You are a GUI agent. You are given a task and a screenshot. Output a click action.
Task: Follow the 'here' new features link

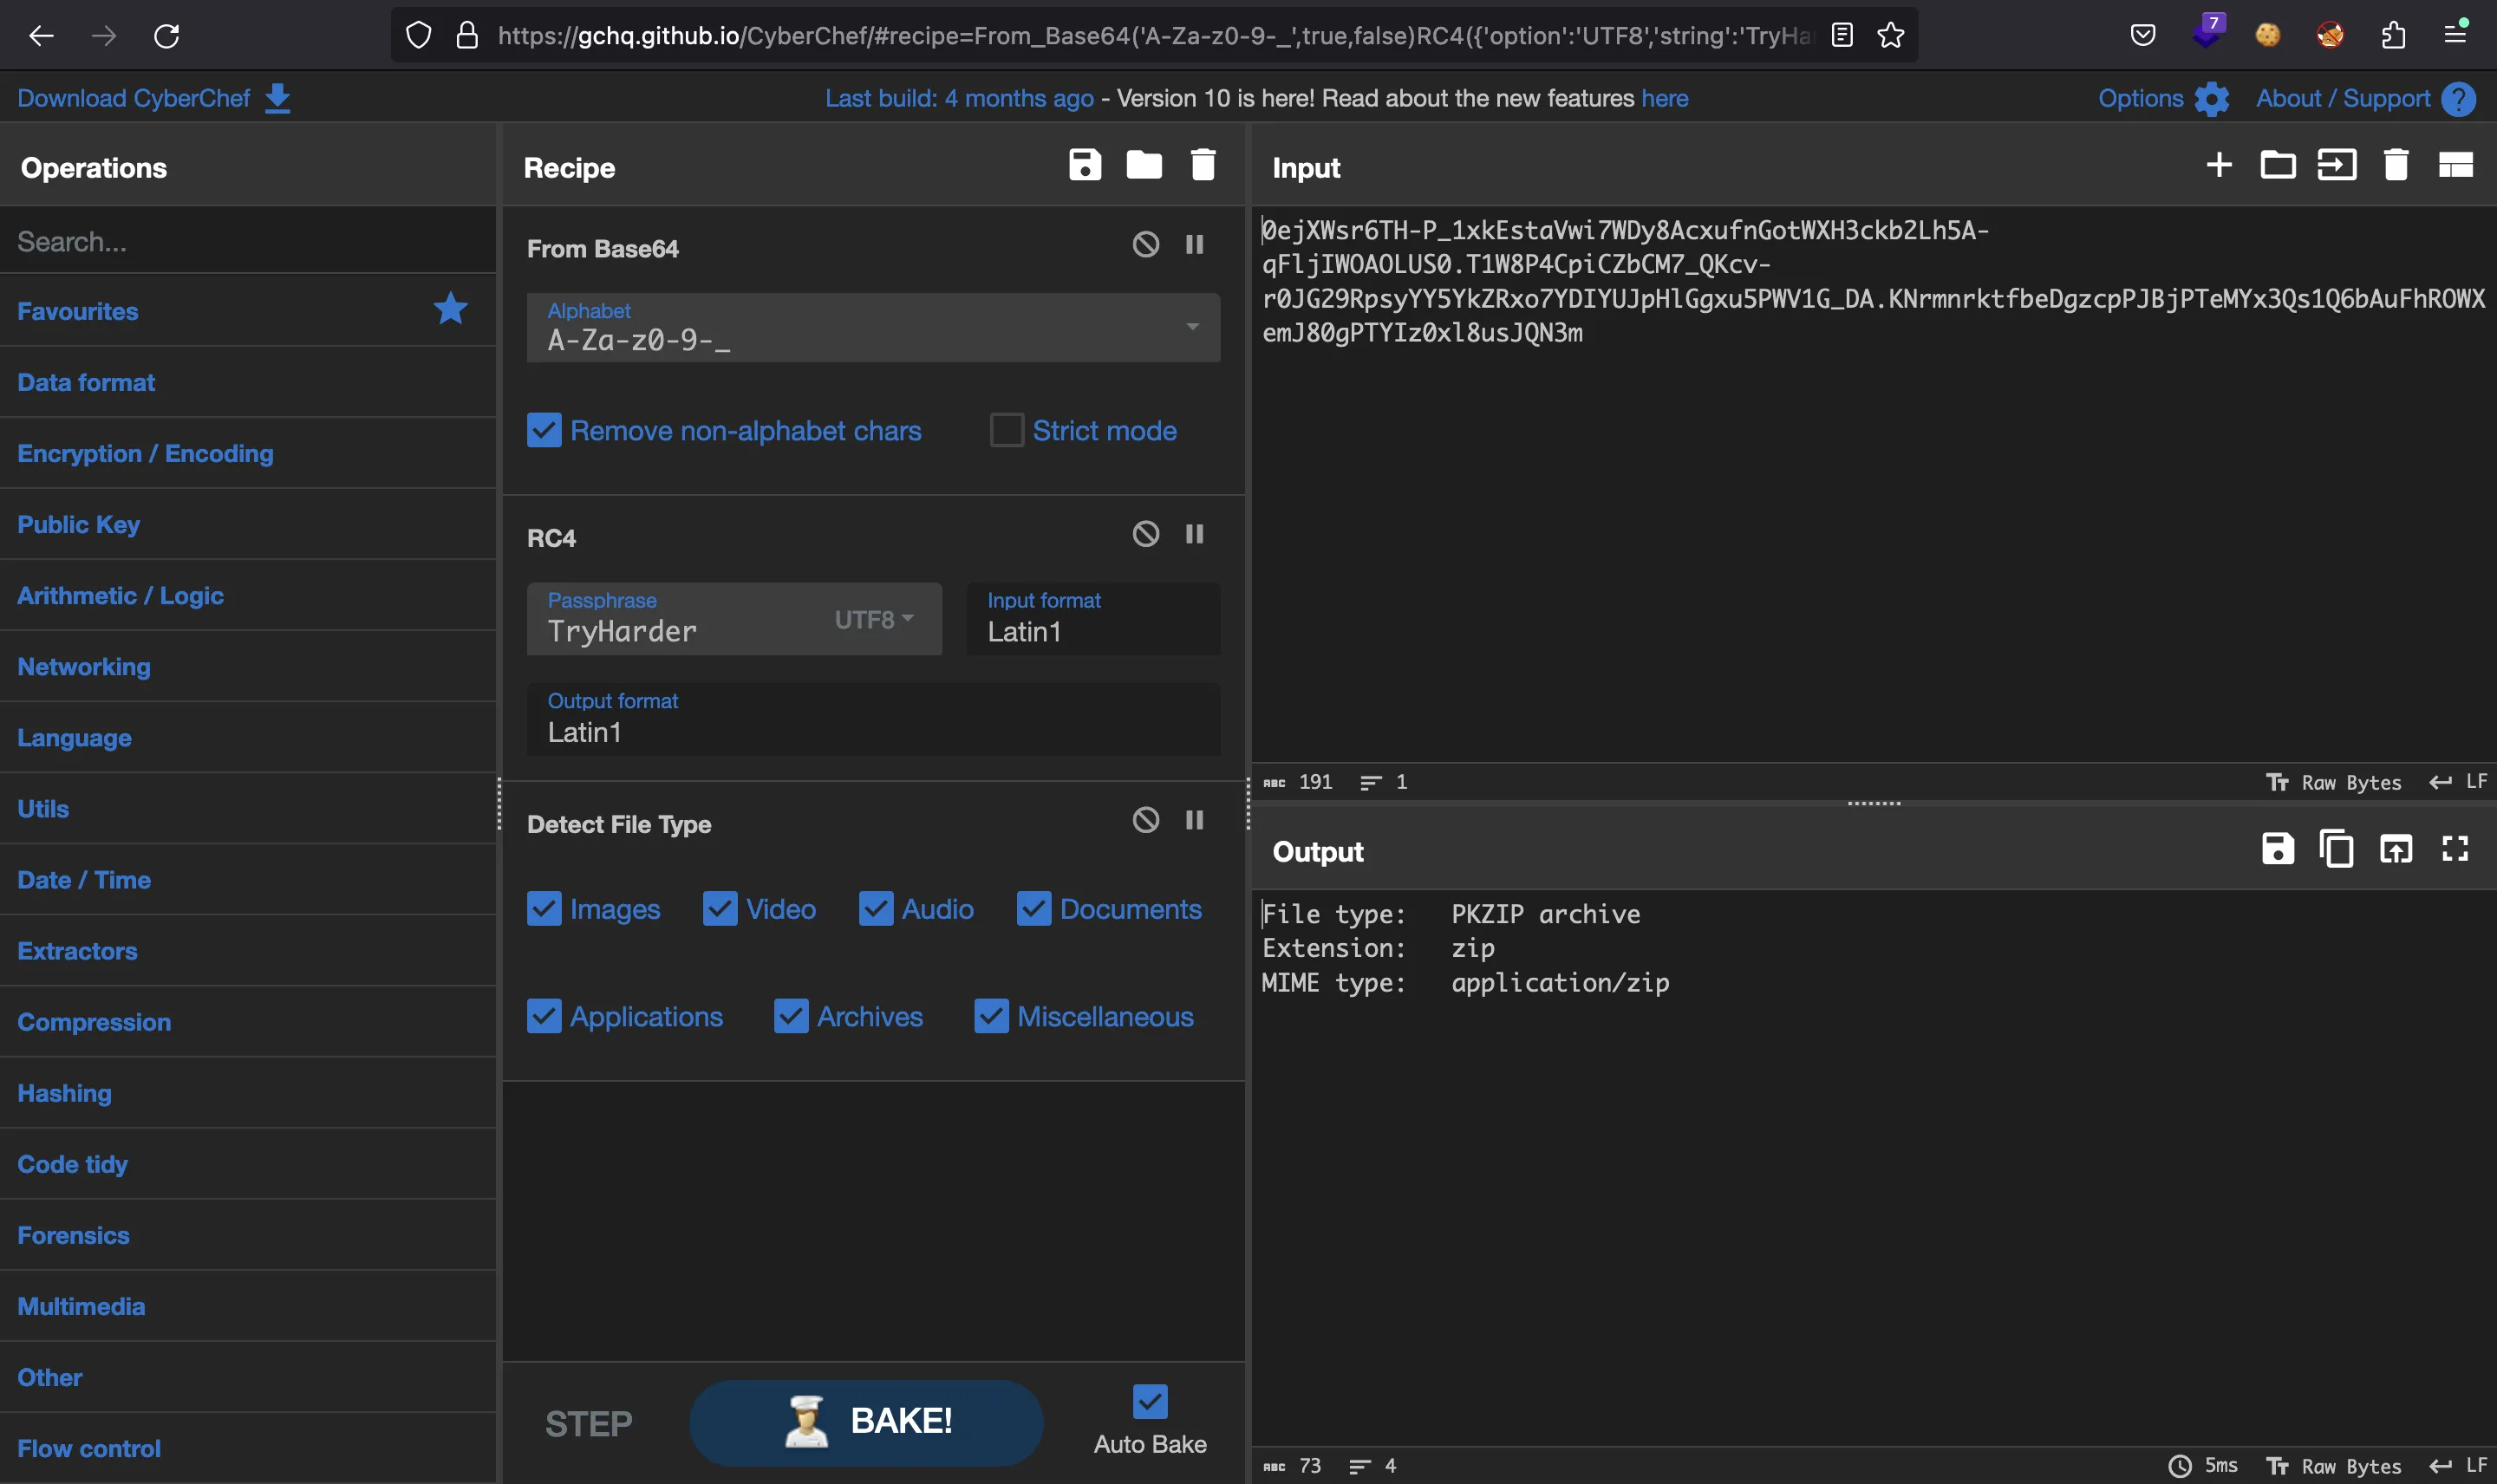[x=1664, y=99]
